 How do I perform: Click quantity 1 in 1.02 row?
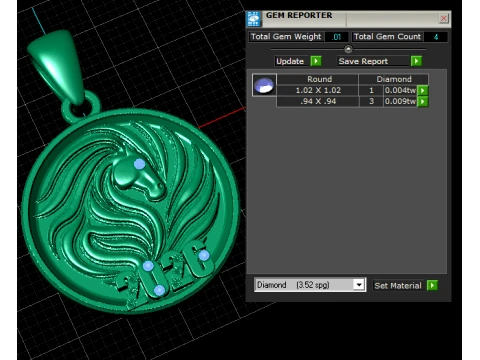371,90
